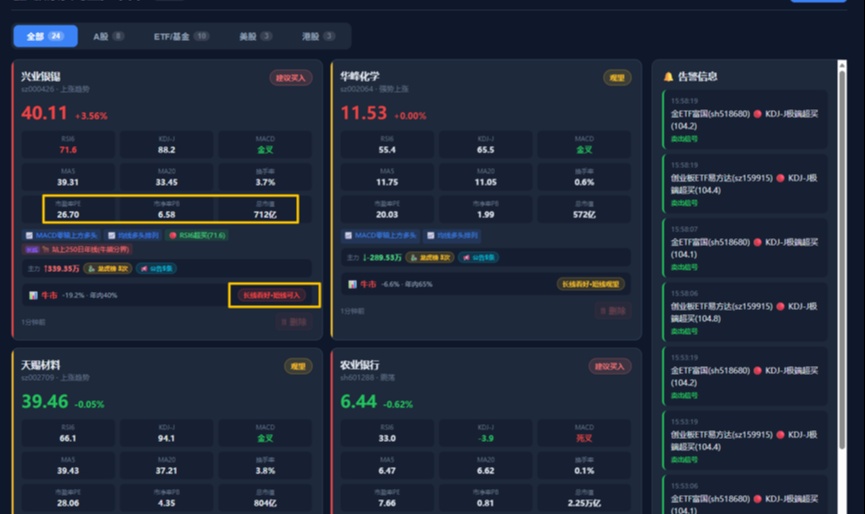
Task: Click chart icon in 华峰化学 MACD零轴上方多头 tag
Action: click(x=348, y=235)
